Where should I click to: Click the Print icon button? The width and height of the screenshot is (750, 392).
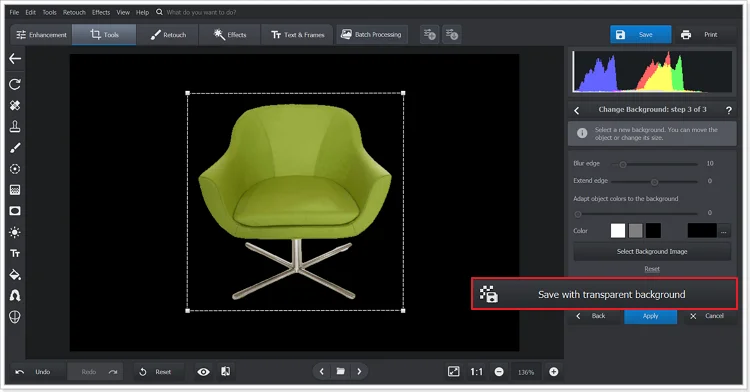[686, 34]
